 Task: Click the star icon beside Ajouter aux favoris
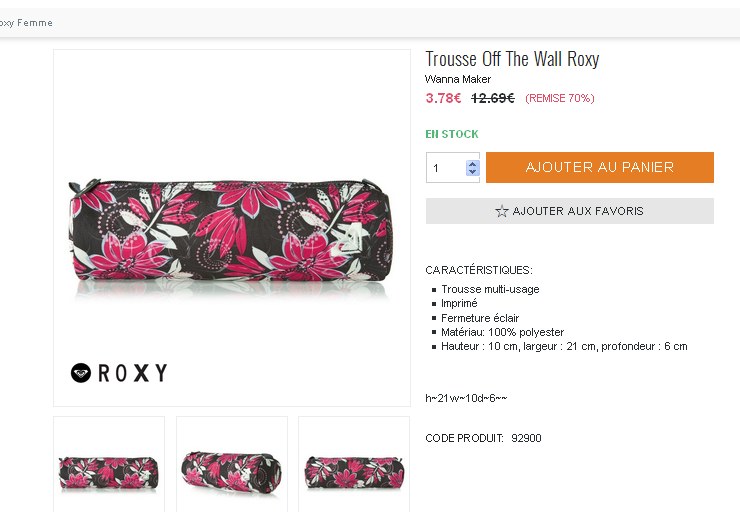pos(502,211)
